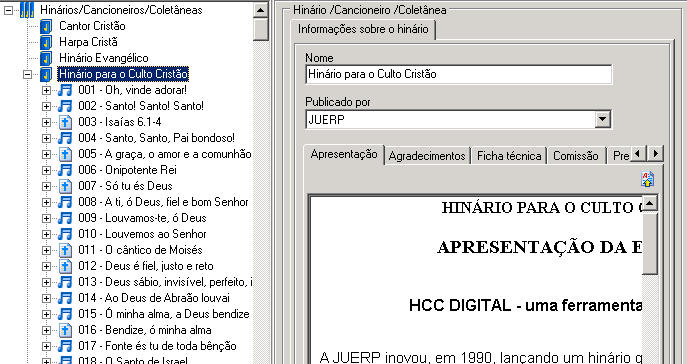Select 013 - Deus sábio, invisível, perfeito
687x364 pixels.
[x=165, y=282]
